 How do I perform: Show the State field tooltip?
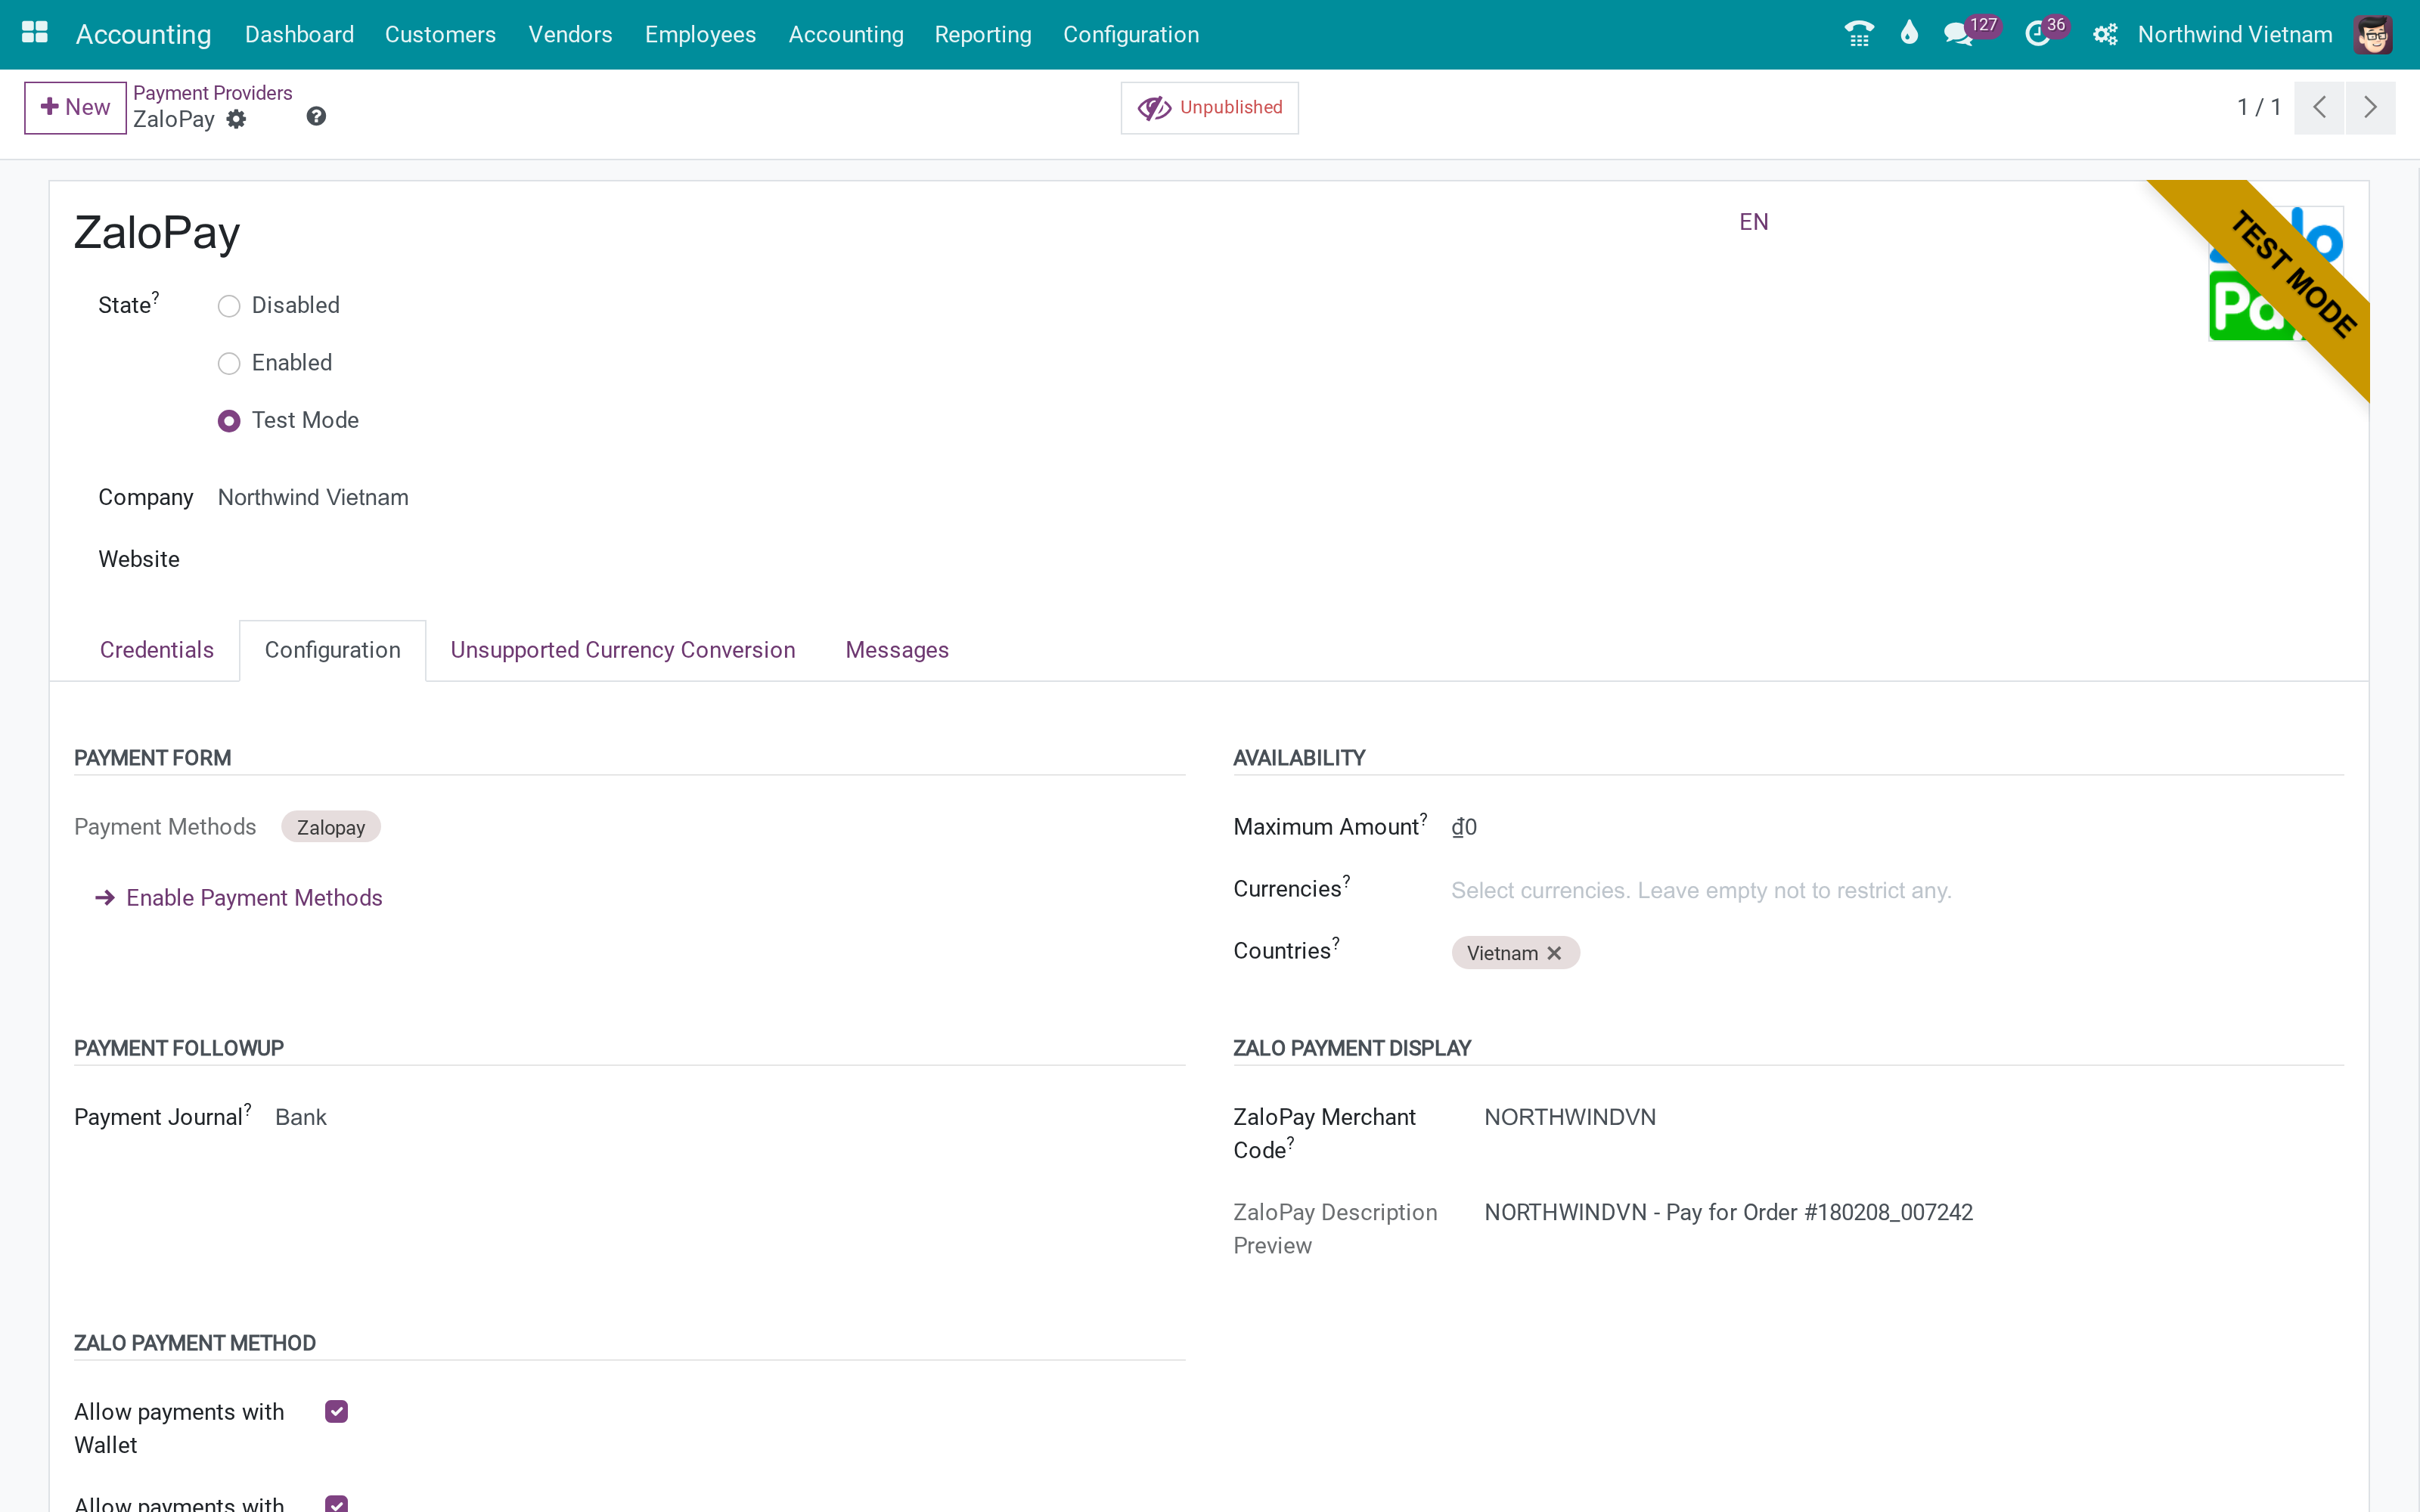coord(155,296)
